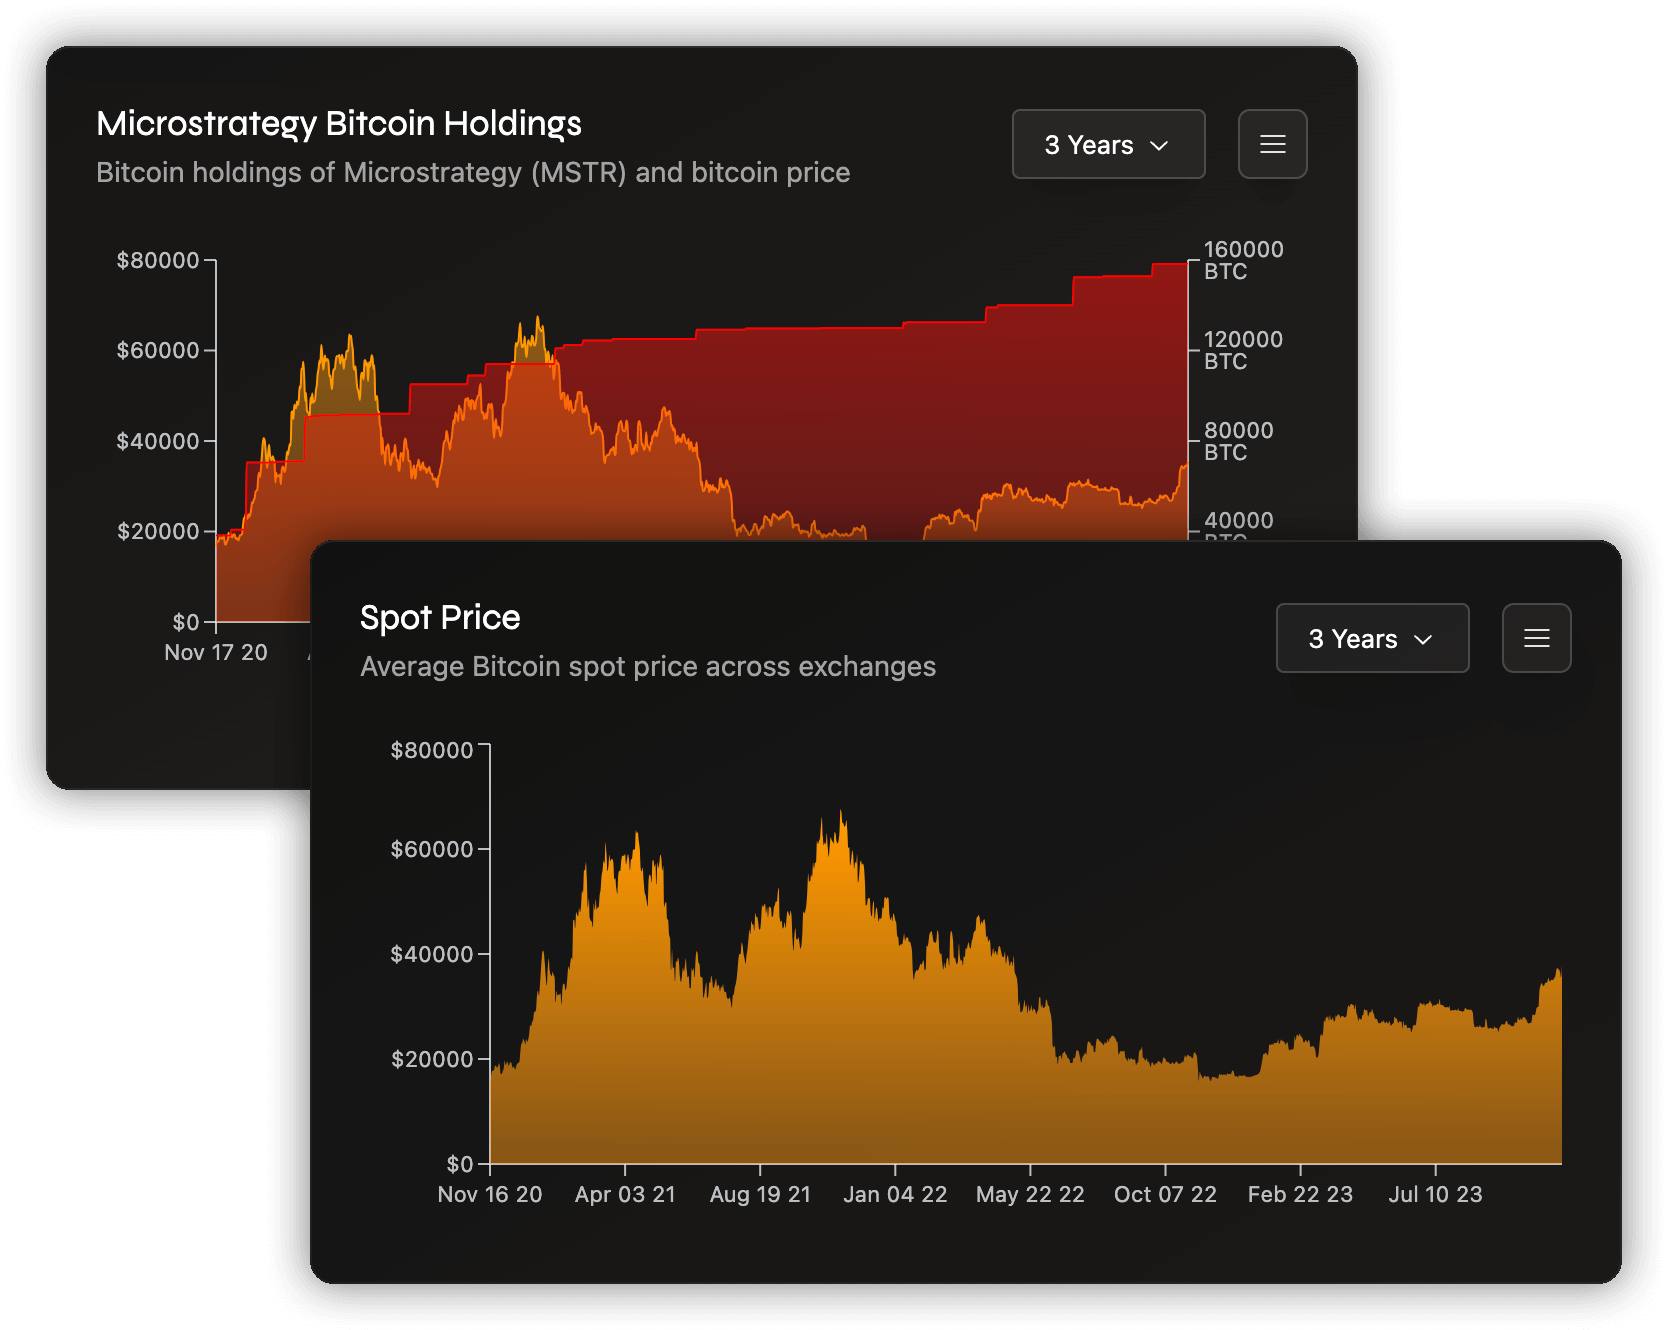Click the $20000 label on Spot Price chart
1668x1330 pixels.
pos(432,1059)
